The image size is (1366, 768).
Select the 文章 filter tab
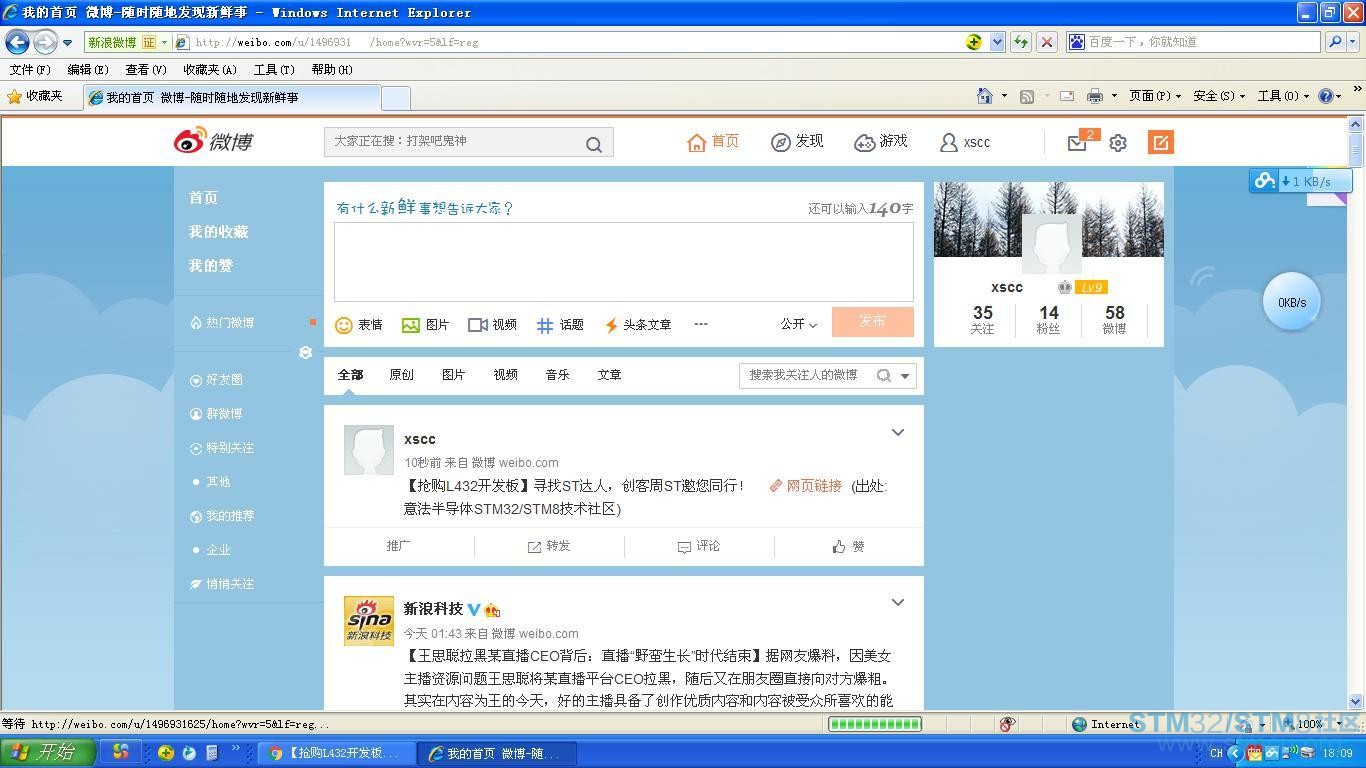[610, 375]
